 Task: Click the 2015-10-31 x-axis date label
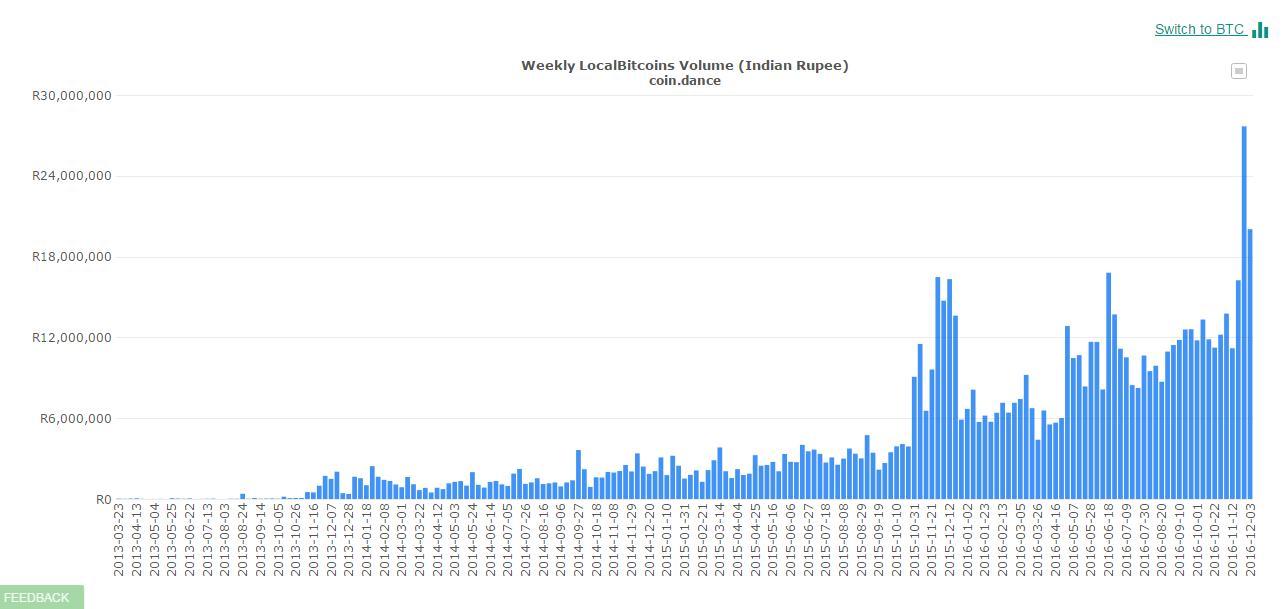[x=914, y=541]
